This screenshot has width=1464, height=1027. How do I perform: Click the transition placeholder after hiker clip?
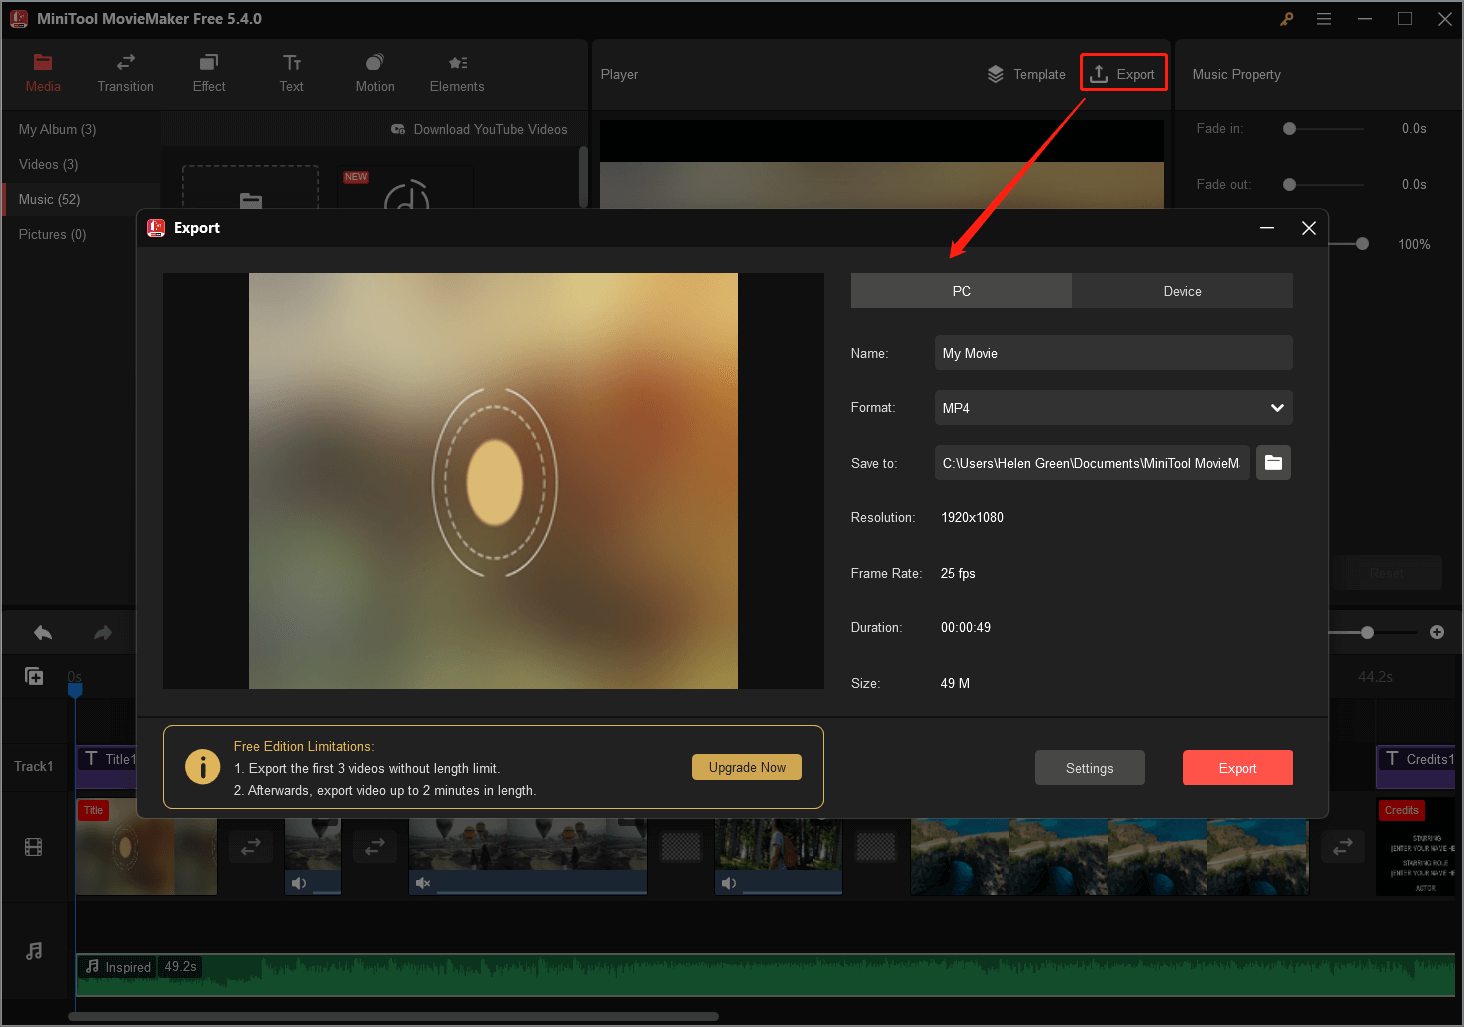click(x=876, y=847)
